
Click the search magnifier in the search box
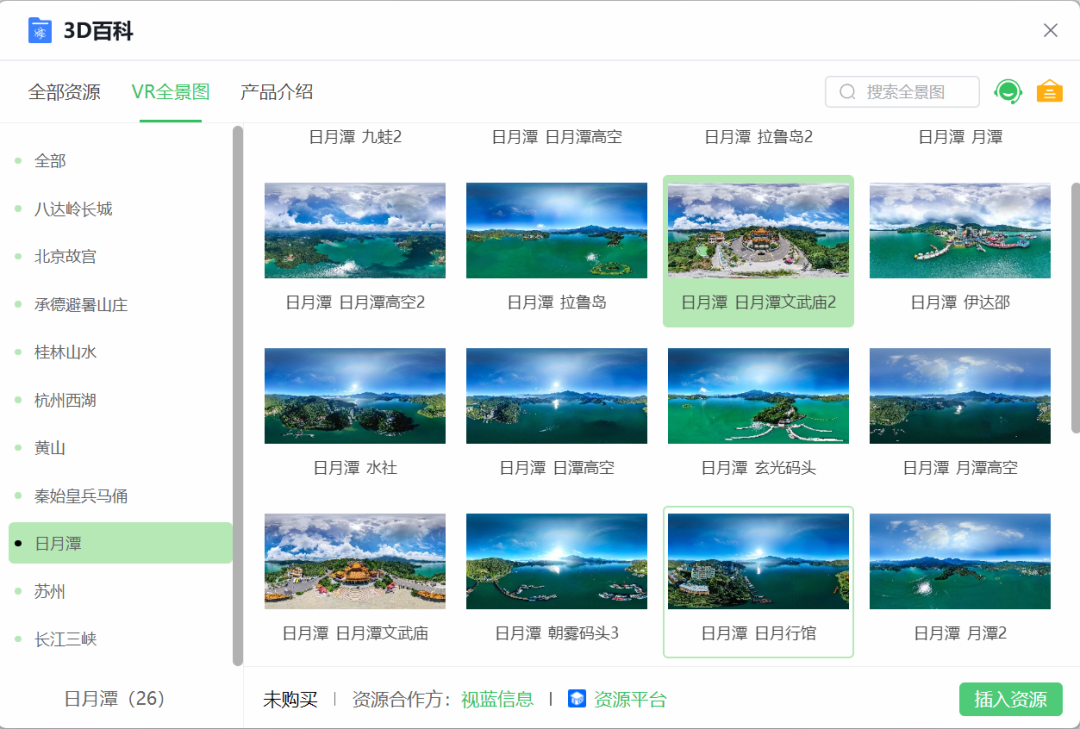(x=845, y=91)
